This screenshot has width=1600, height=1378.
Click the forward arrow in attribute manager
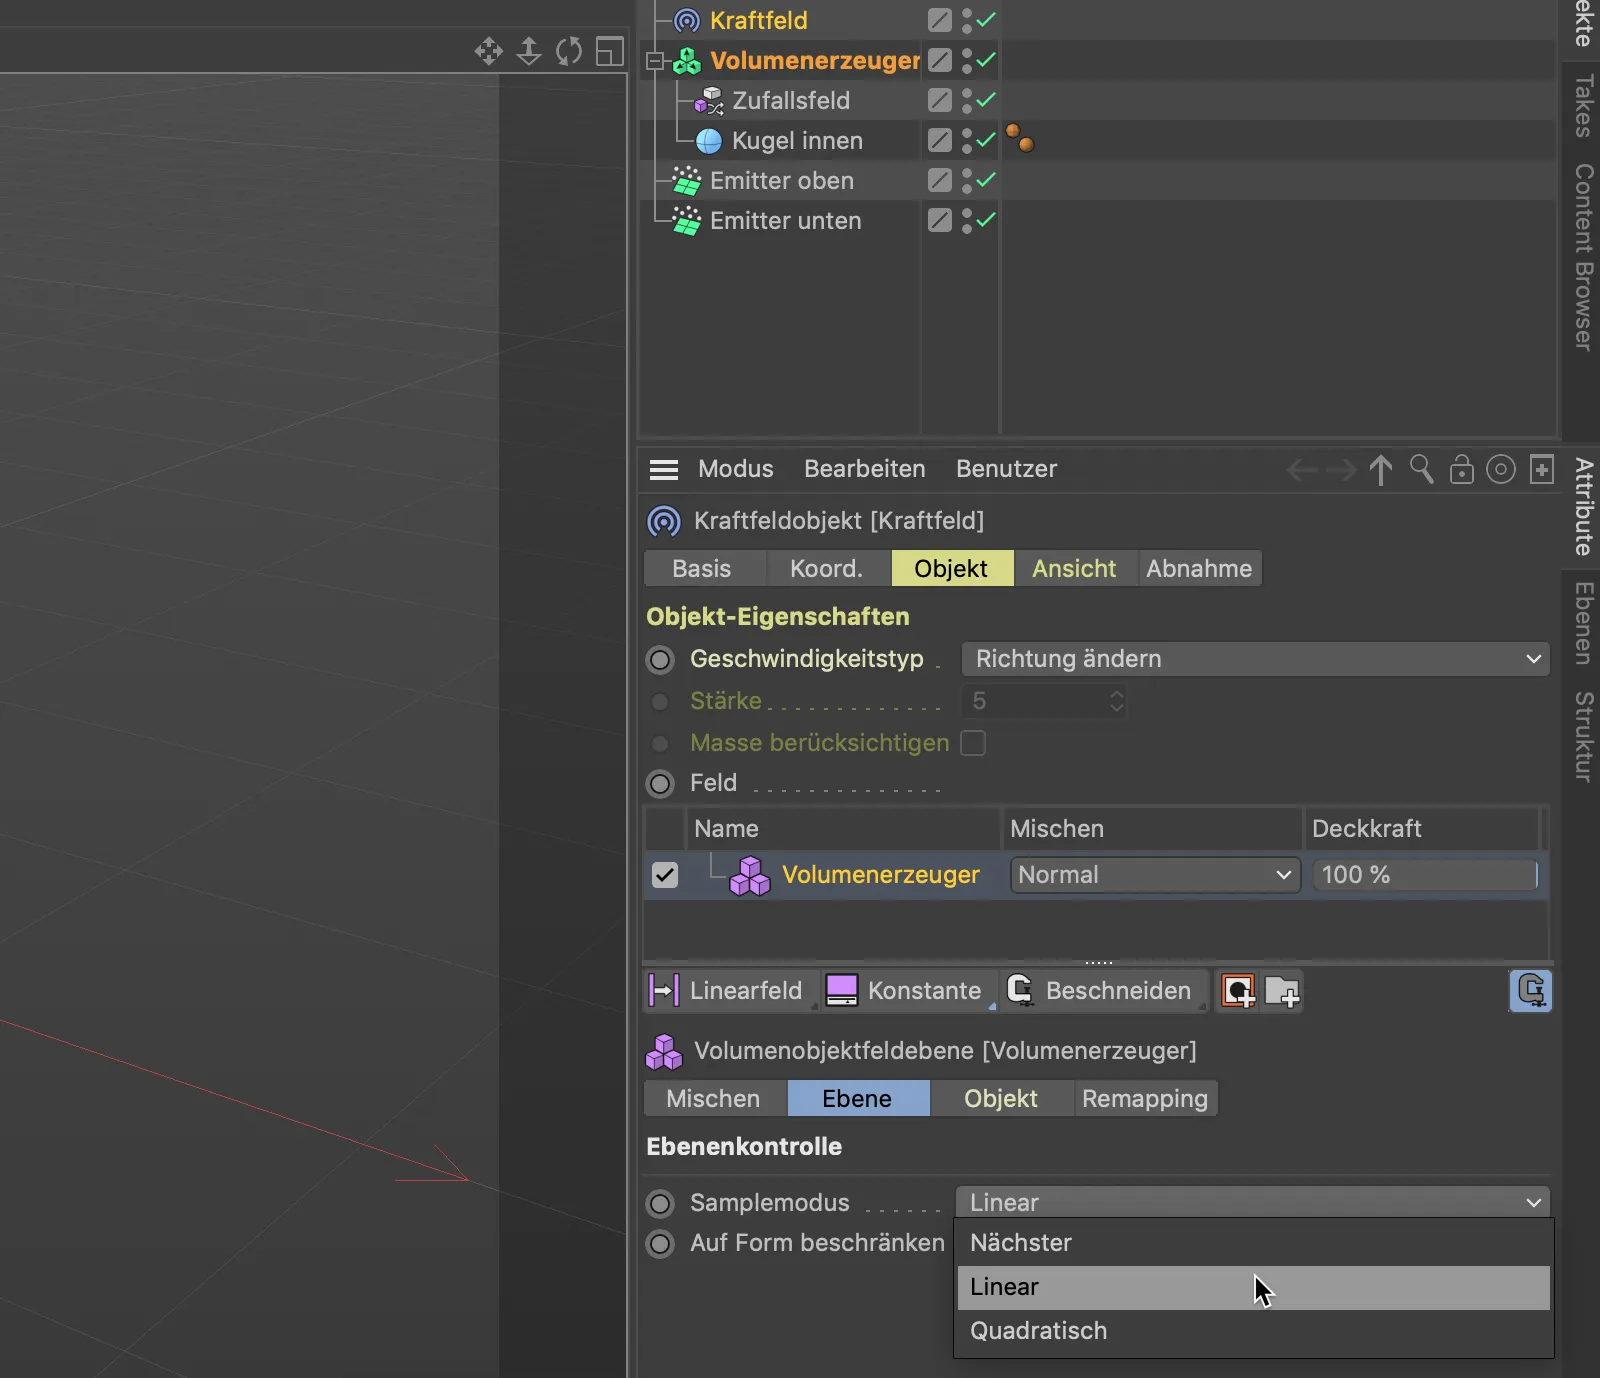(x=1341, y=469)
